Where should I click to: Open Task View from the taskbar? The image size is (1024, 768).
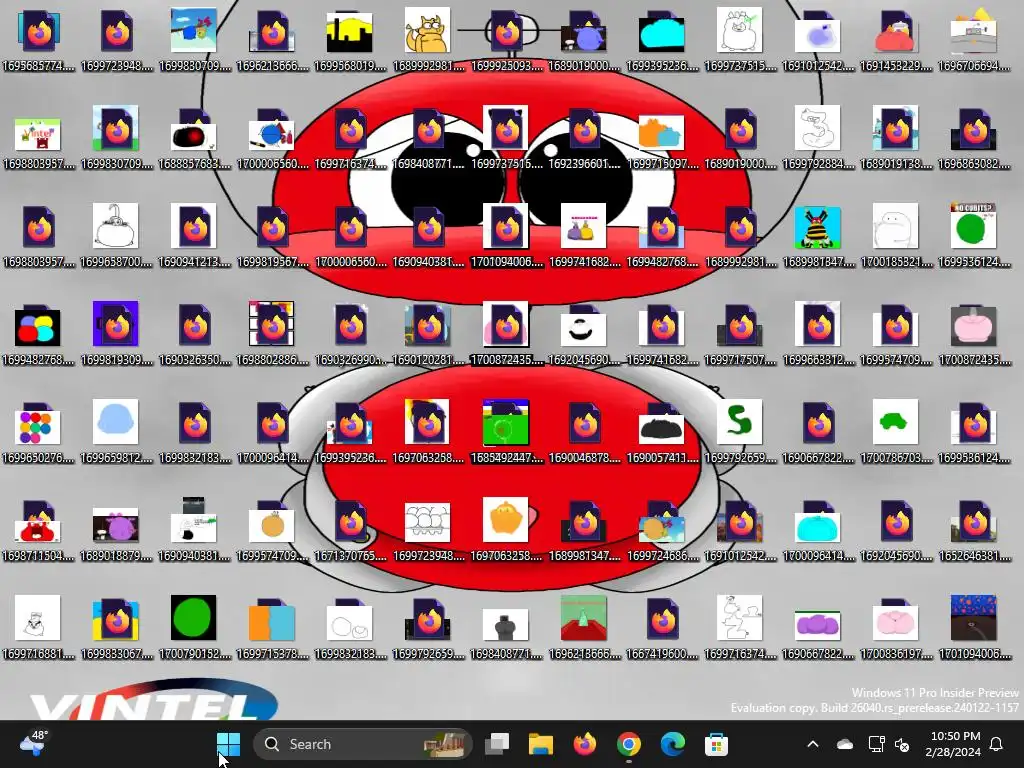[x=497, y=744]
